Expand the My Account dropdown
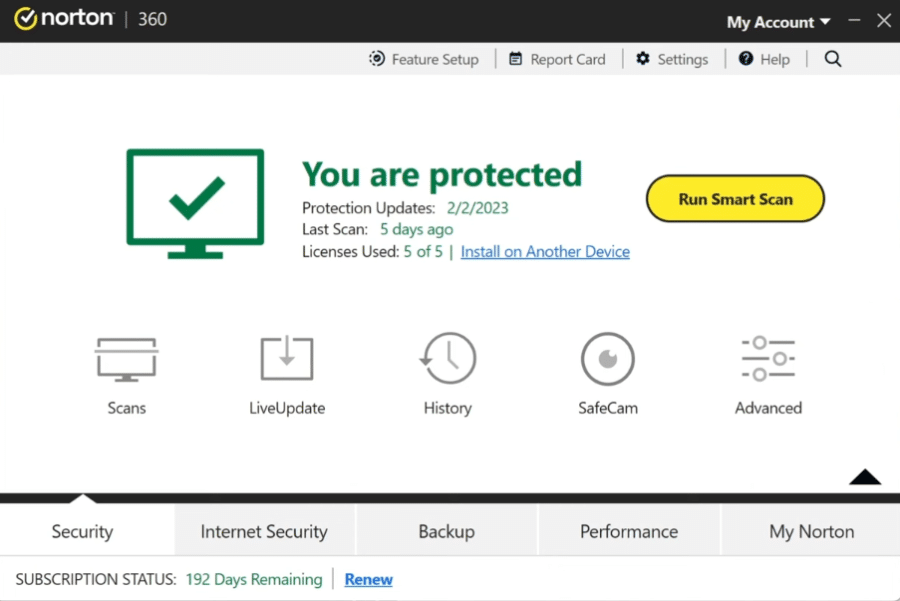Image resolution: width=900 pixels, height=601 pixels. [x=778, y=22]
